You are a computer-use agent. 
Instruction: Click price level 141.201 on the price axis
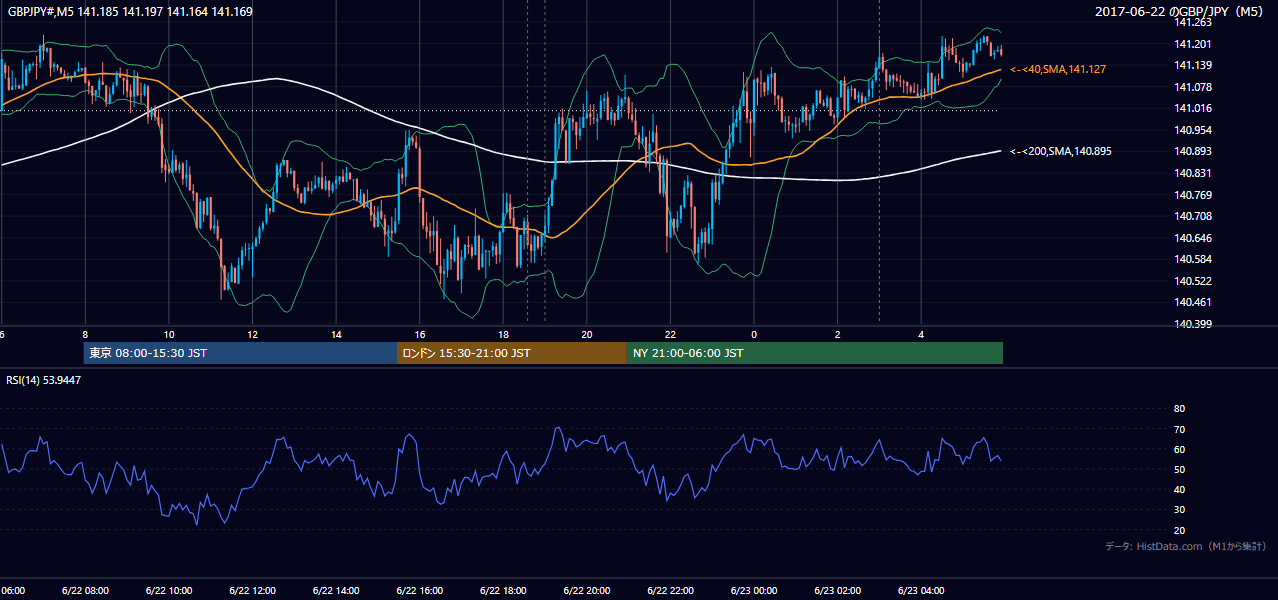(1192, 44)
